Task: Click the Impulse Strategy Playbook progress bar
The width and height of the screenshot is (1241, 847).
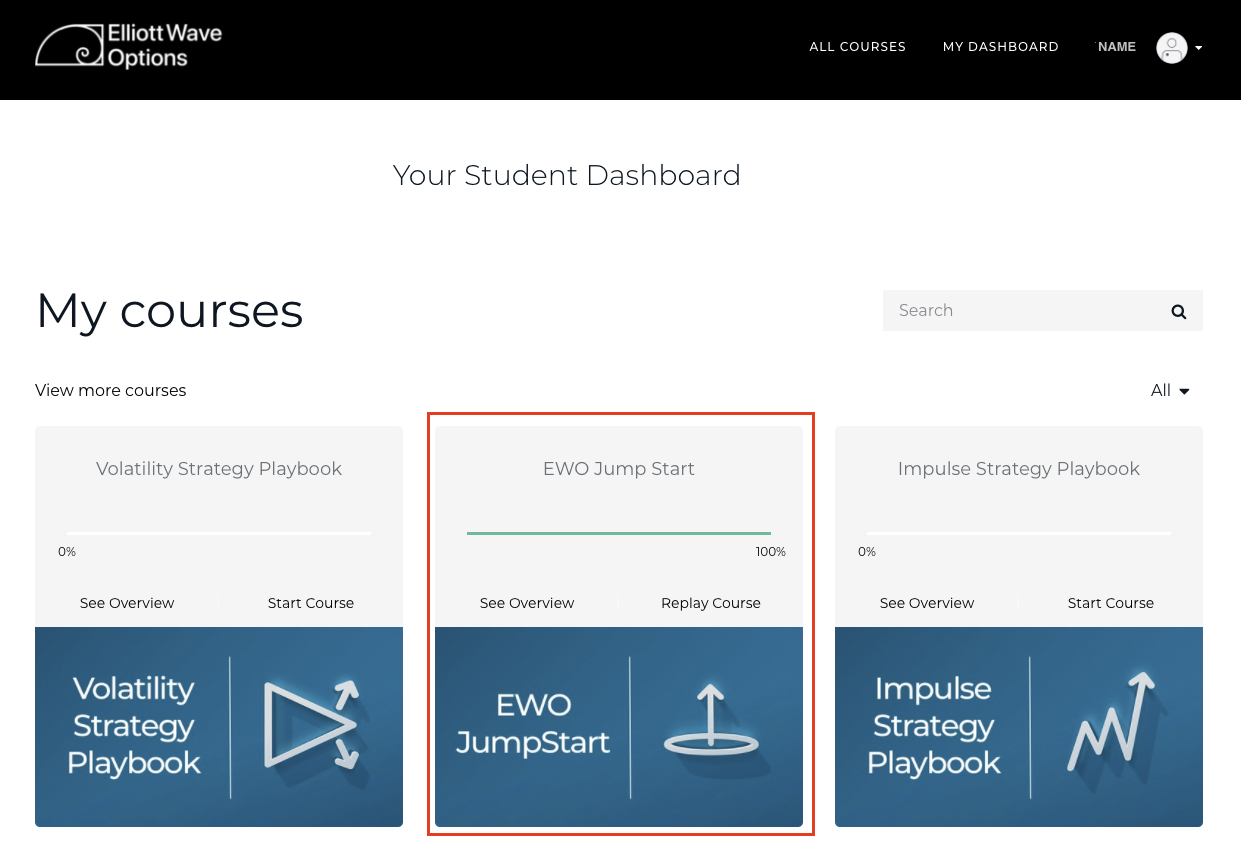Action: click(x=1019, y=533)
